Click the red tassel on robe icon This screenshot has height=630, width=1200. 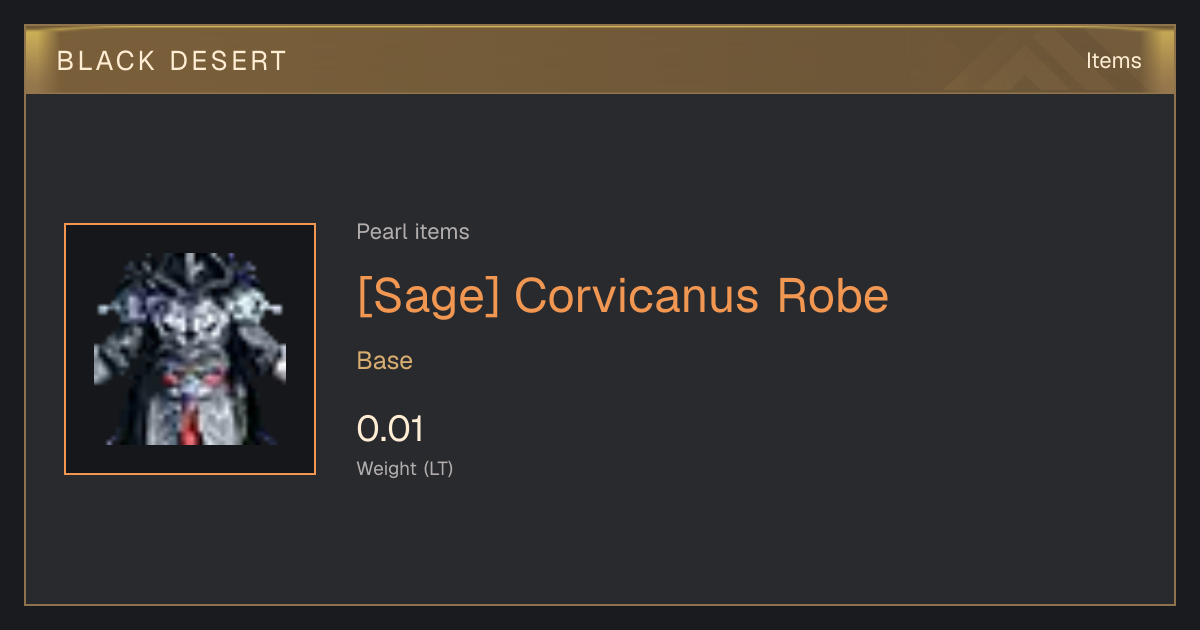point(191,424)
